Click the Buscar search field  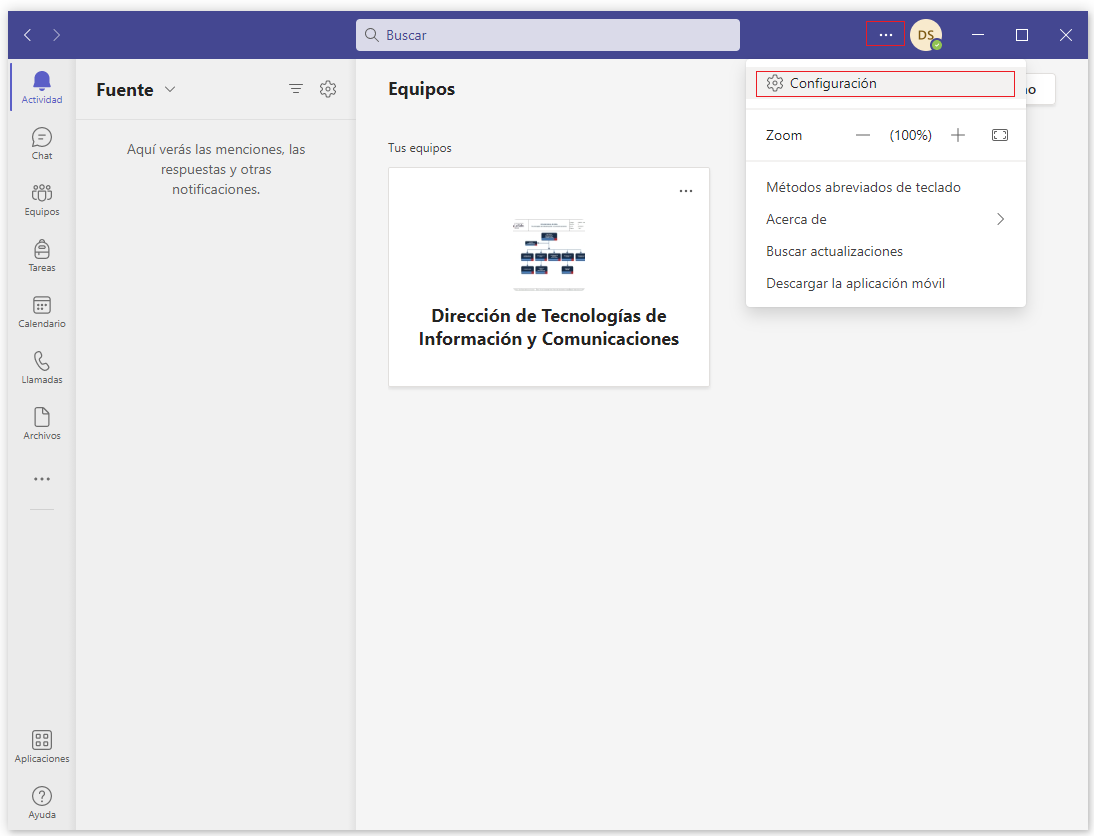[x=548, y=35]
